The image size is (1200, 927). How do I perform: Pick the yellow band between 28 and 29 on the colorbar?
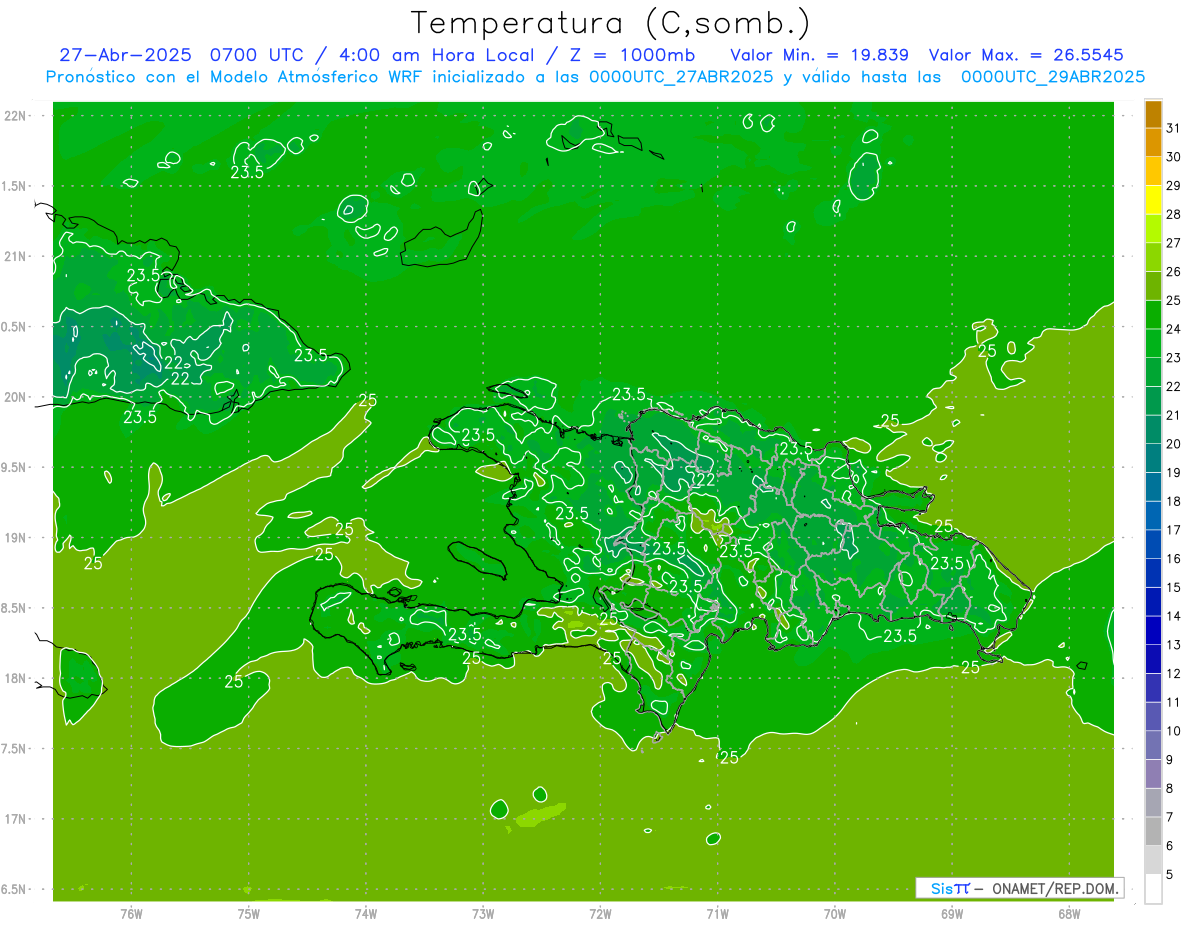pyautogui.click(x=1153, y=200)
